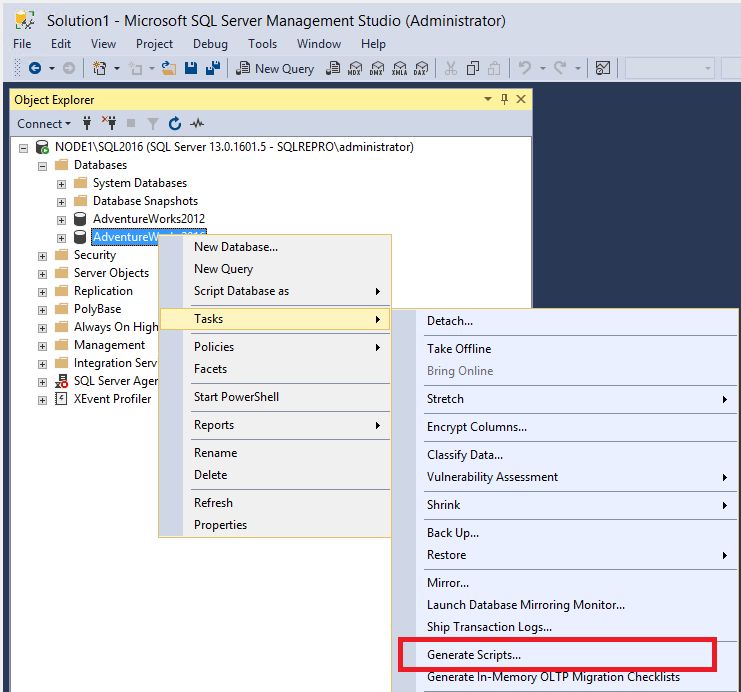Click the XMLA query icon
Image resolution: width=741 pixels, height=692 pixels.
(399, 69)
